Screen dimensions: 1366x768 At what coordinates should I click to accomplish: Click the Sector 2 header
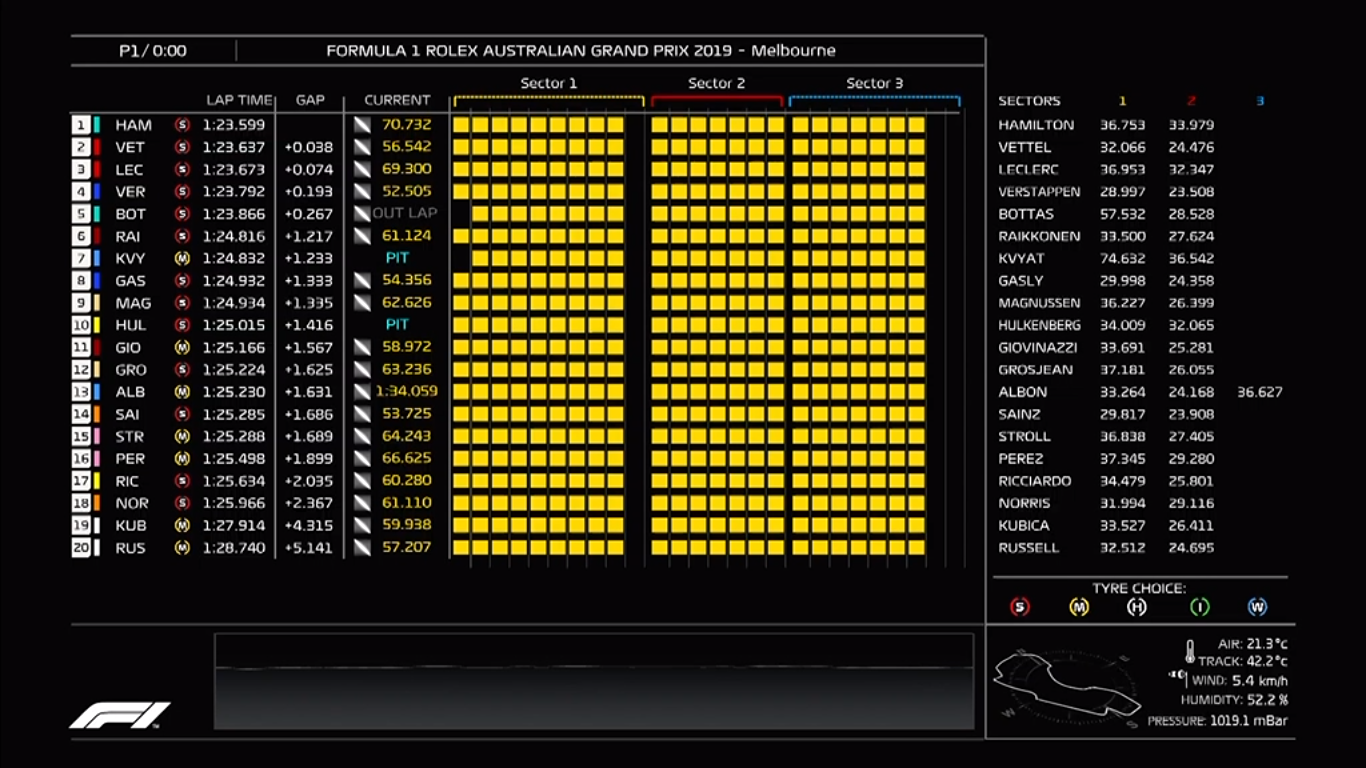coord(716,83)
